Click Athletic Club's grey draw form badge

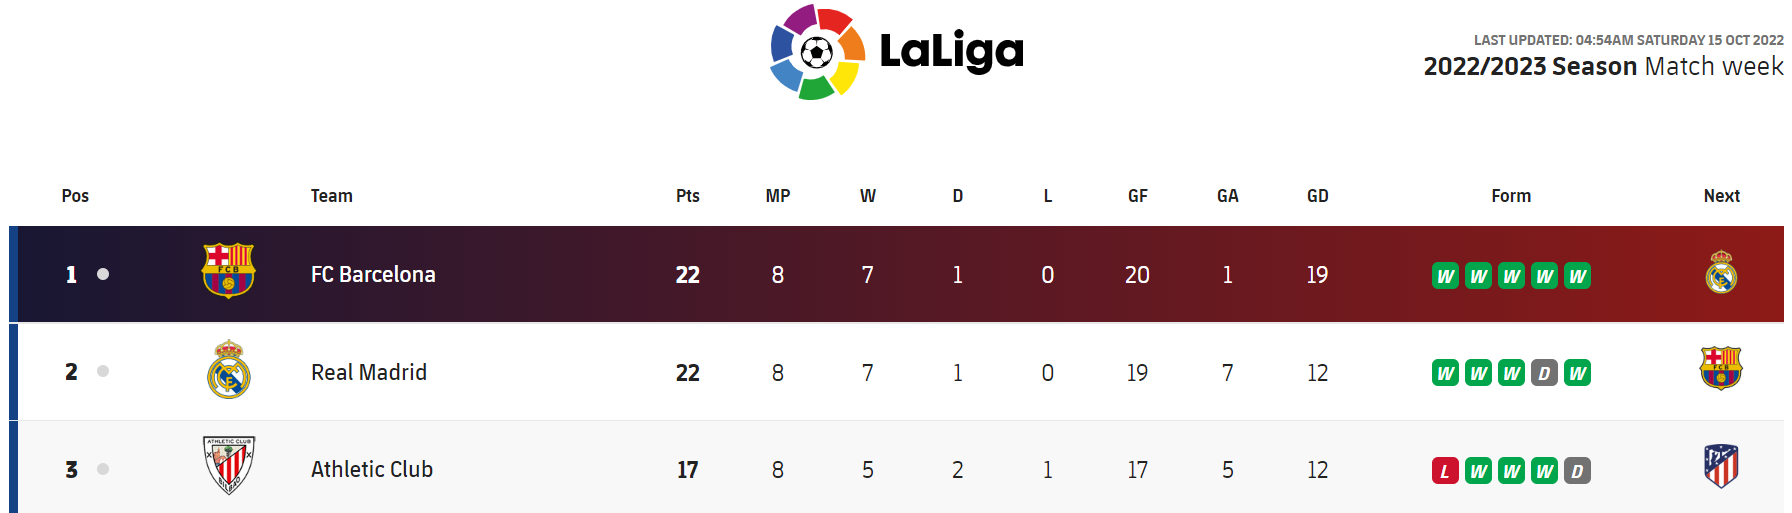point(1577,471)
